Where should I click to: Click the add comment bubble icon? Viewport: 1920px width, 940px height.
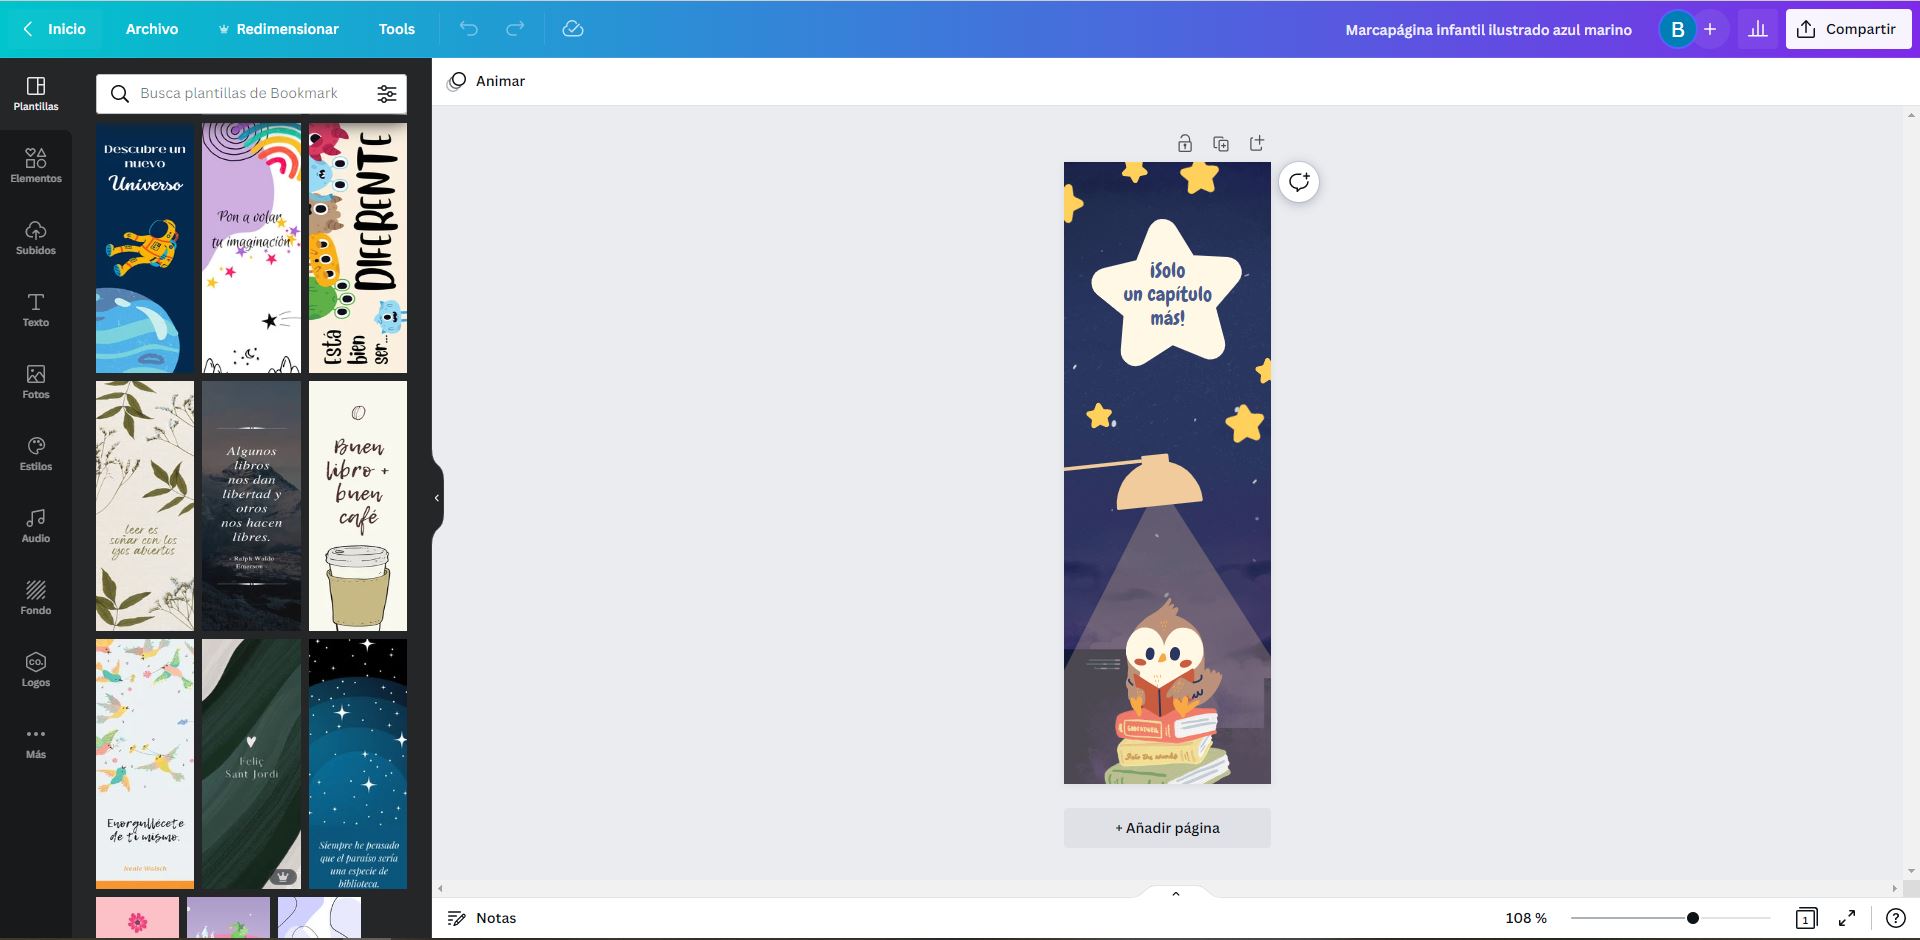point(1299,182)
